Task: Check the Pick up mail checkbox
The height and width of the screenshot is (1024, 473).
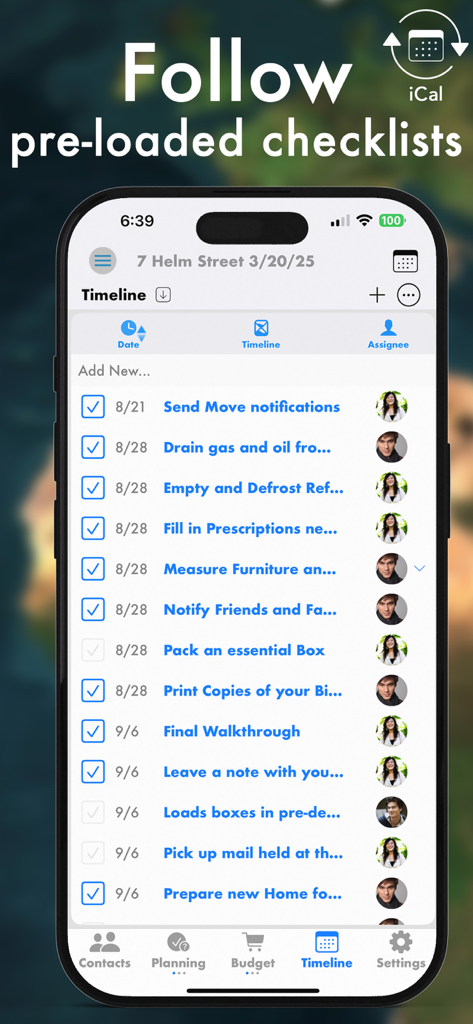Action: (93, 853)
